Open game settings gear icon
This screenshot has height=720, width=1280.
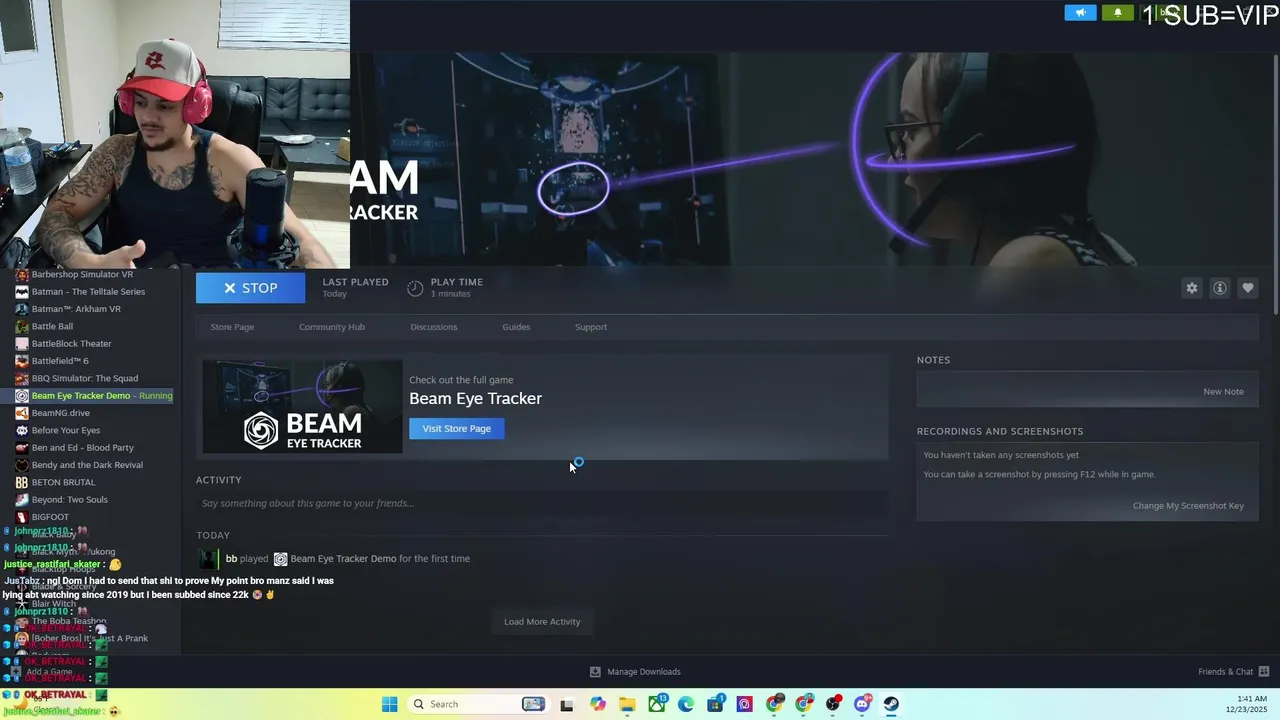(x=1192, y=288)
